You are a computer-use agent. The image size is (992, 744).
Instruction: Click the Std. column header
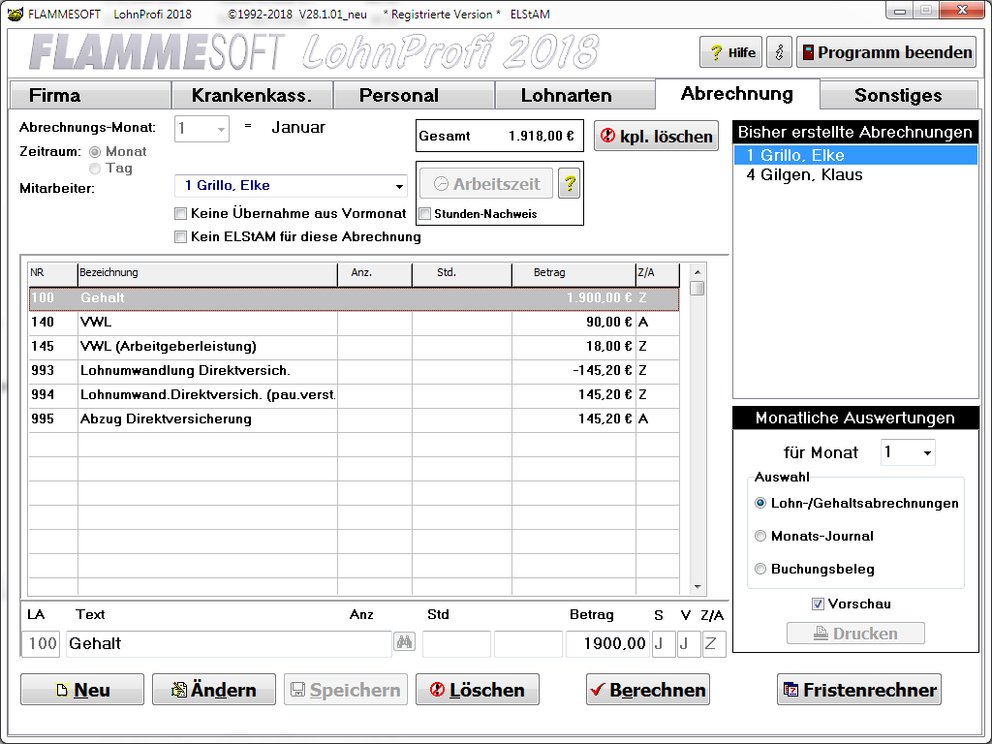(x=462, y=273)
